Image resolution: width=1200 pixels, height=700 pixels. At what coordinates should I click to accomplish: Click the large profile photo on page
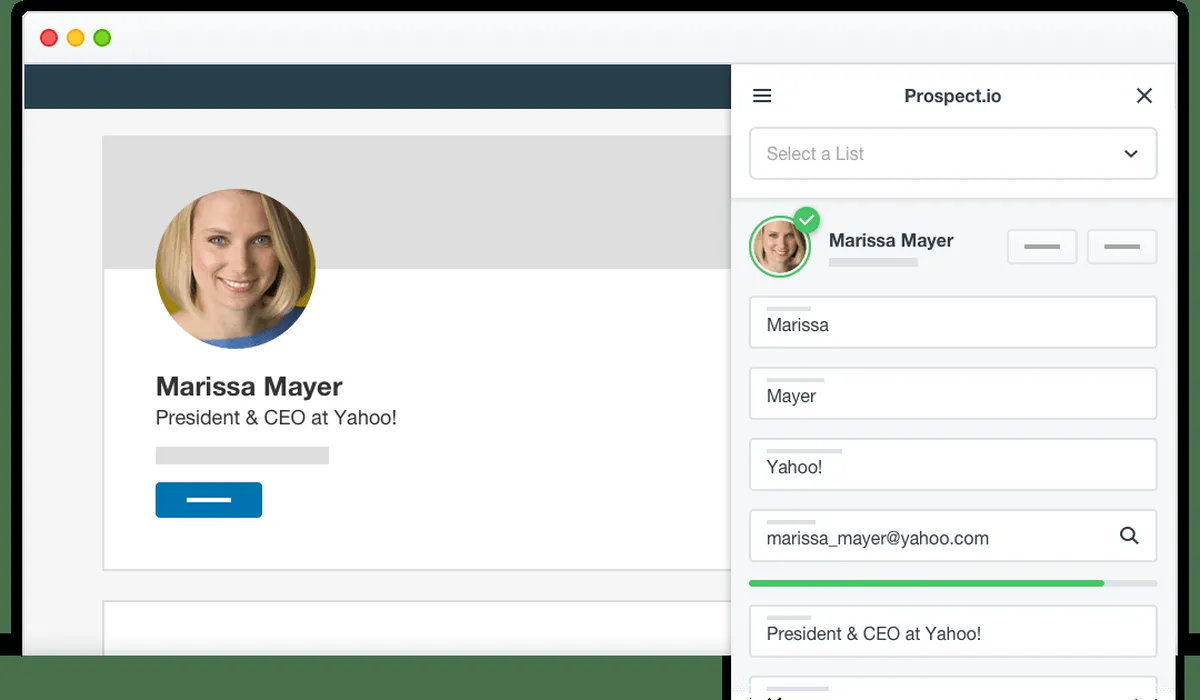tap(236, 268)
